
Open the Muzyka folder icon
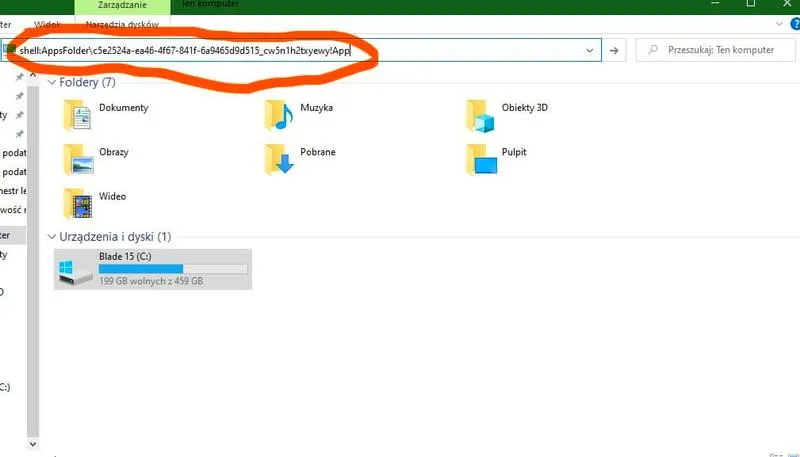coord(279,115)
